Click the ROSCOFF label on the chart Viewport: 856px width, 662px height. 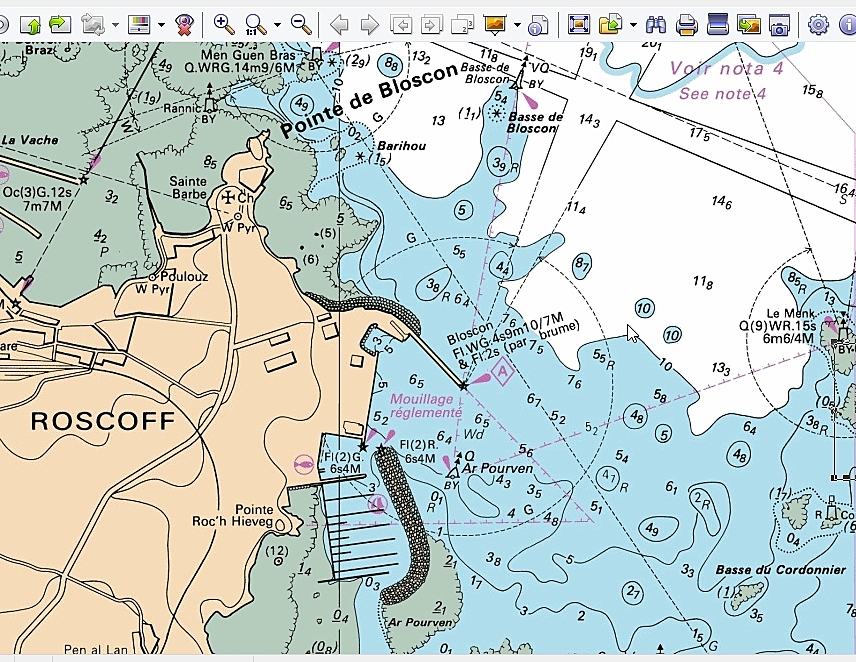[103, 421]
